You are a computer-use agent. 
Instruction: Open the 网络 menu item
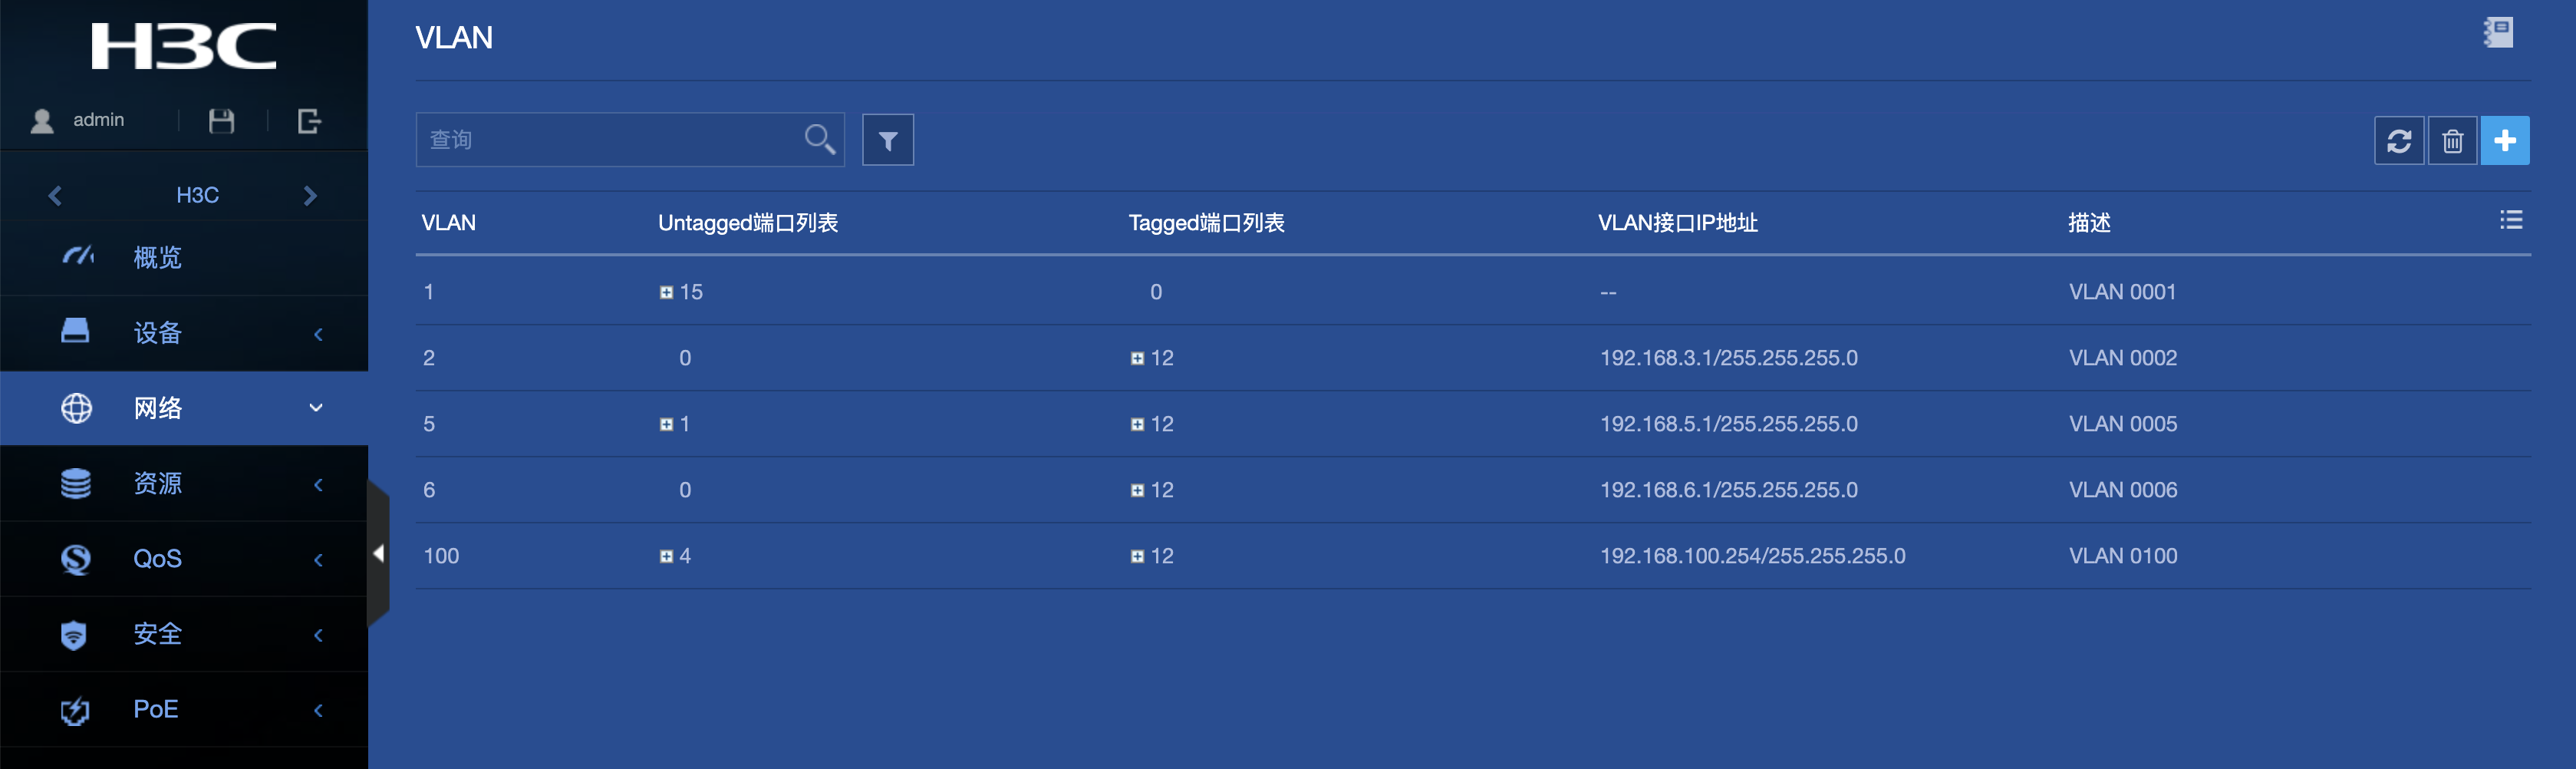click(184, 408)
